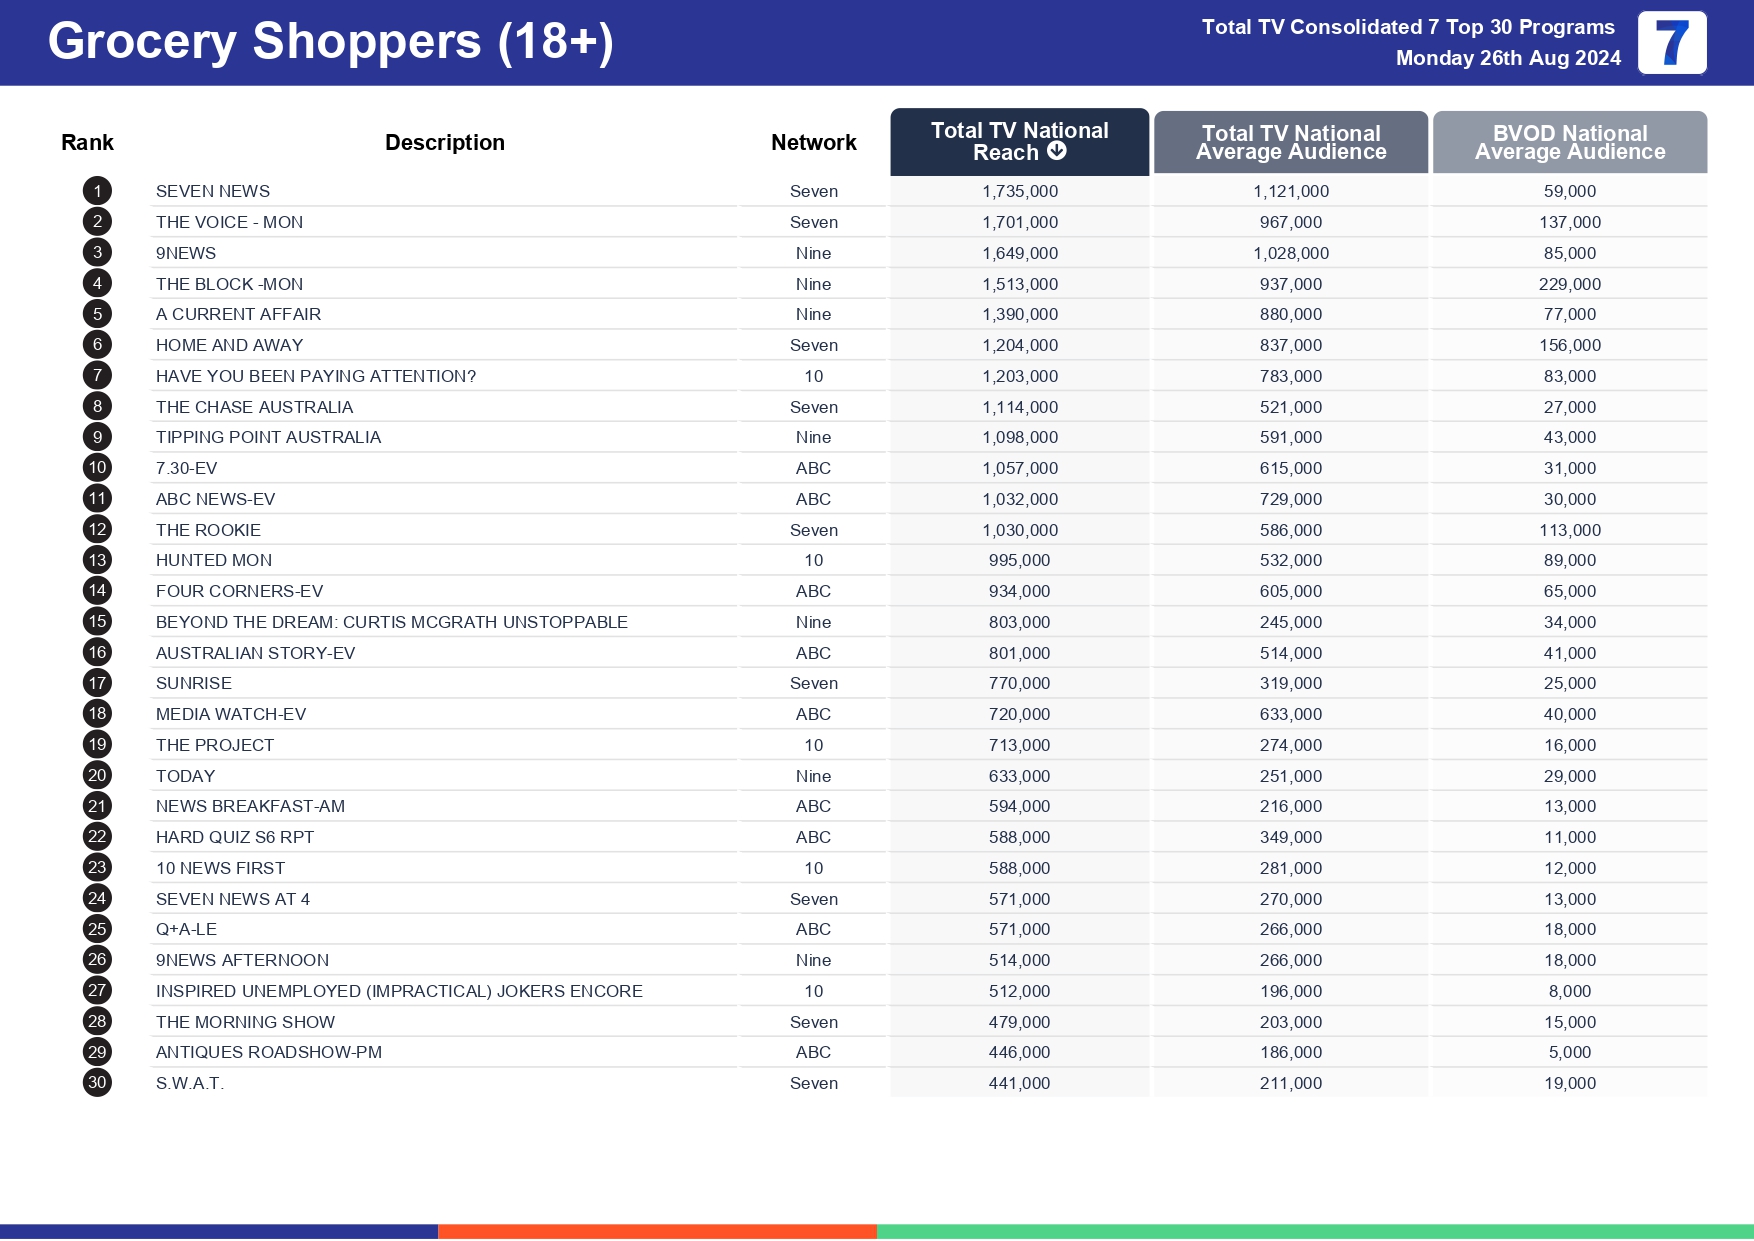Open the Total TV National Reach column header

(x=1019, y=141)
